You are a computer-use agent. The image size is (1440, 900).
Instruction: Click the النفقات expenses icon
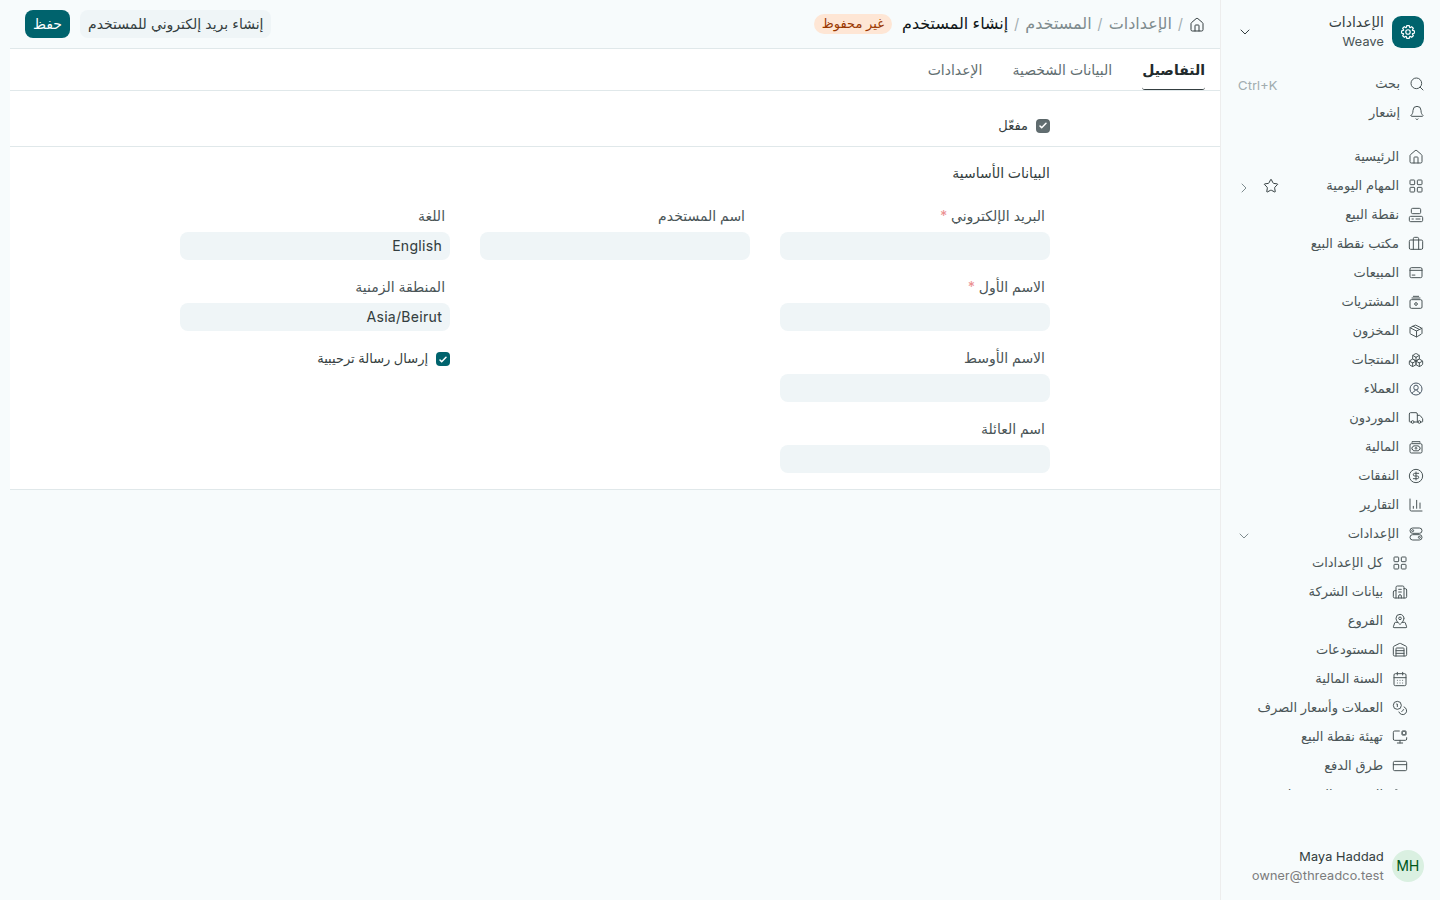point(1416,476)
